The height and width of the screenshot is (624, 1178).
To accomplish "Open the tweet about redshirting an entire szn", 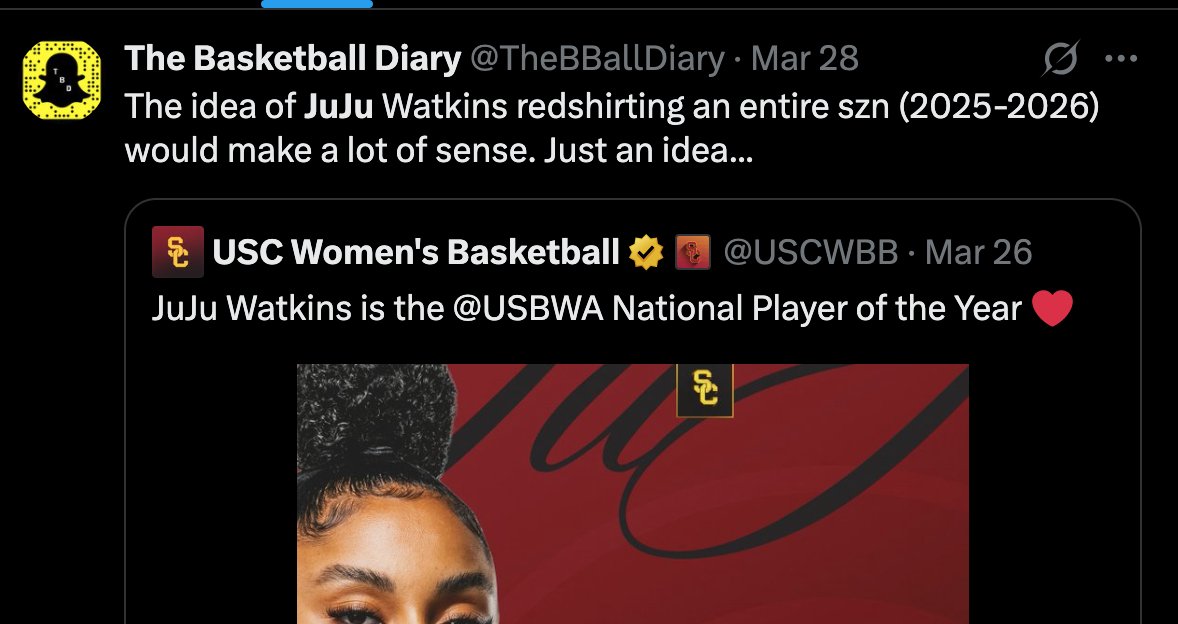I will coord(612,128).
